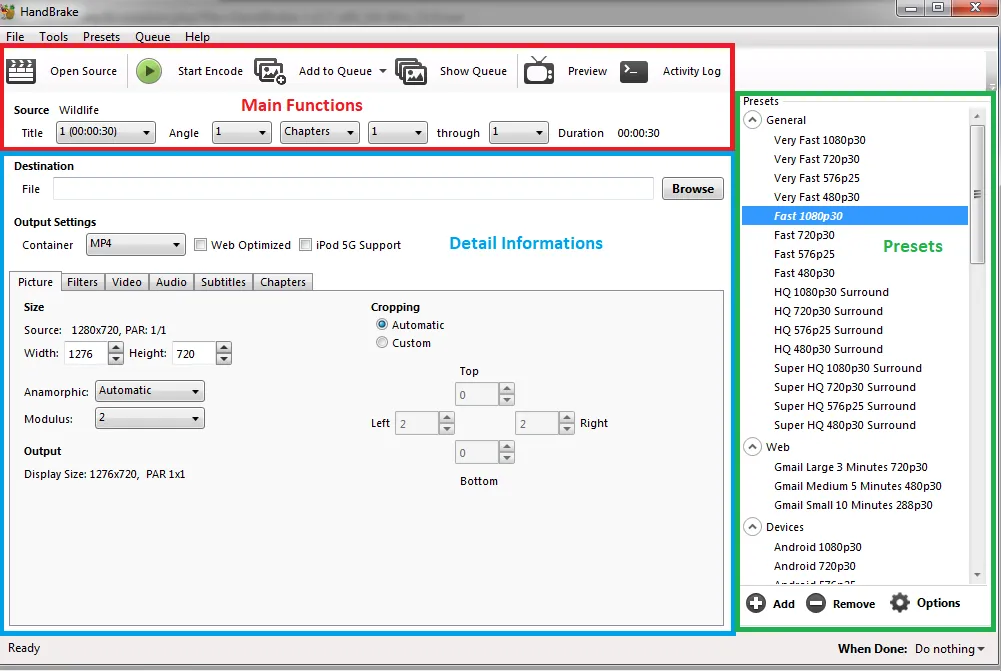Select Super HQ 720p30 Surround preset

pyautogui.click(x=845, y=387)
